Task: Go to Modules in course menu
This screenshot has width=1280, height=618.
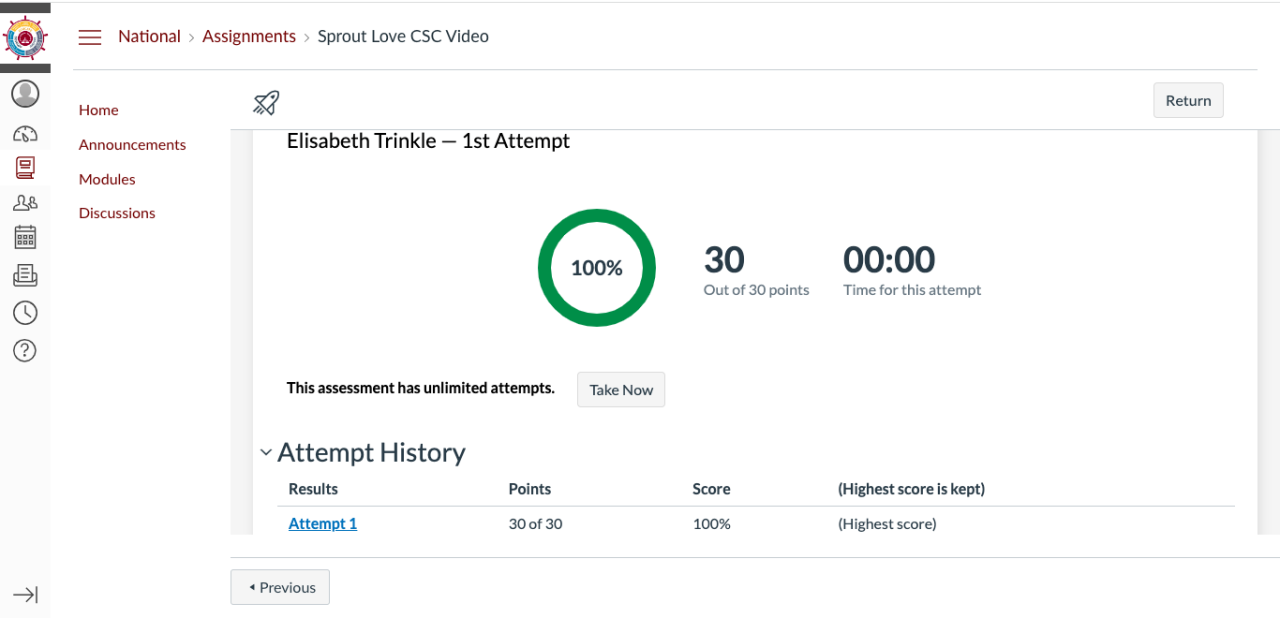Action: pos(107,179)
